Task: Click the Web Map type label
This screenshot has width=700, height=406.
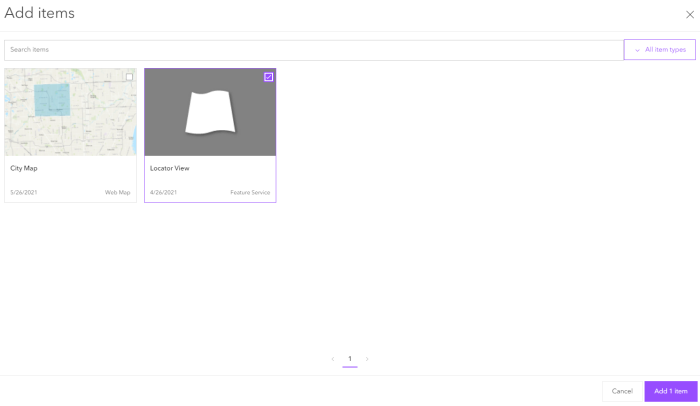Action: (x=117, y=192)
